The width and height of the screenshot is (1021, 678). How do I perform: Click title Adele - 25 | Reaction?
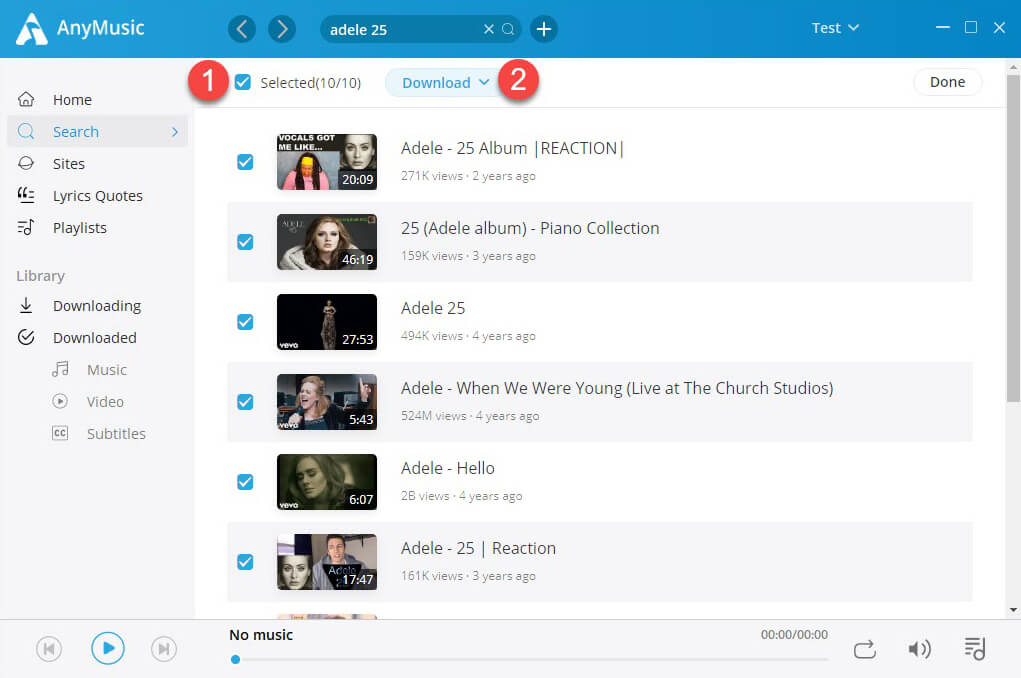pos(478,548)
